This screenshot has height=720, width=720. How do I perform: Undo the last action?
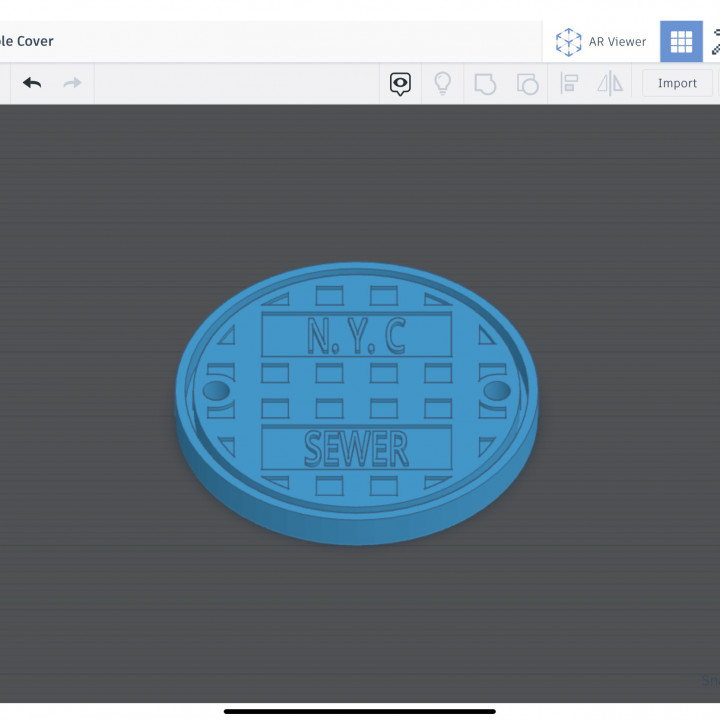click(x=32, y=83)
